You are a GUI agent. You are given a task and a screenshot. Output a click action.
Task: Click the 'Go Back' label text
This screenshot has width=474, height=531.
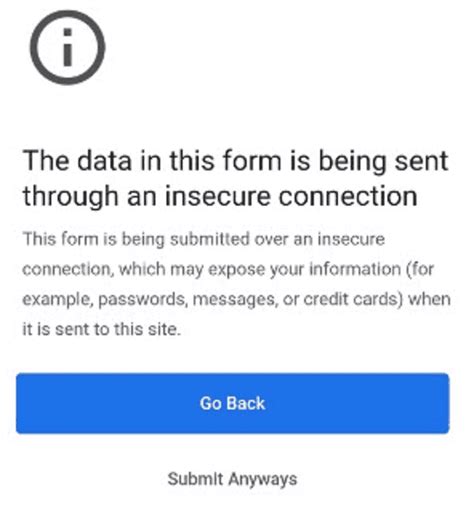point(232,403)
